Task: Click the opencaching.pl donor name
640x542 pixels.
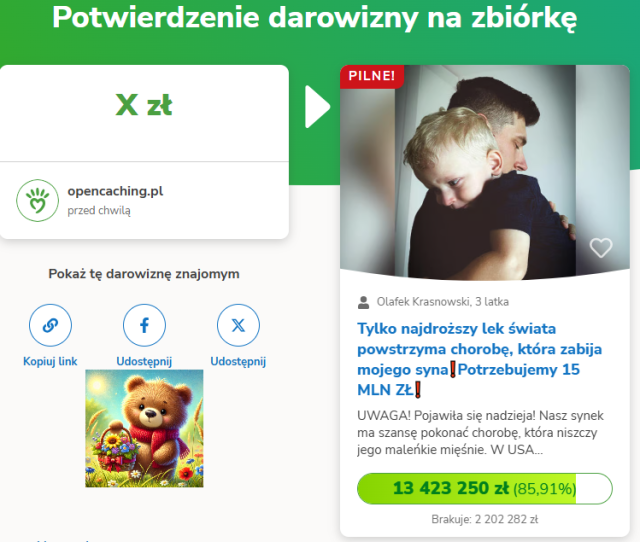Action: point(115,191)
